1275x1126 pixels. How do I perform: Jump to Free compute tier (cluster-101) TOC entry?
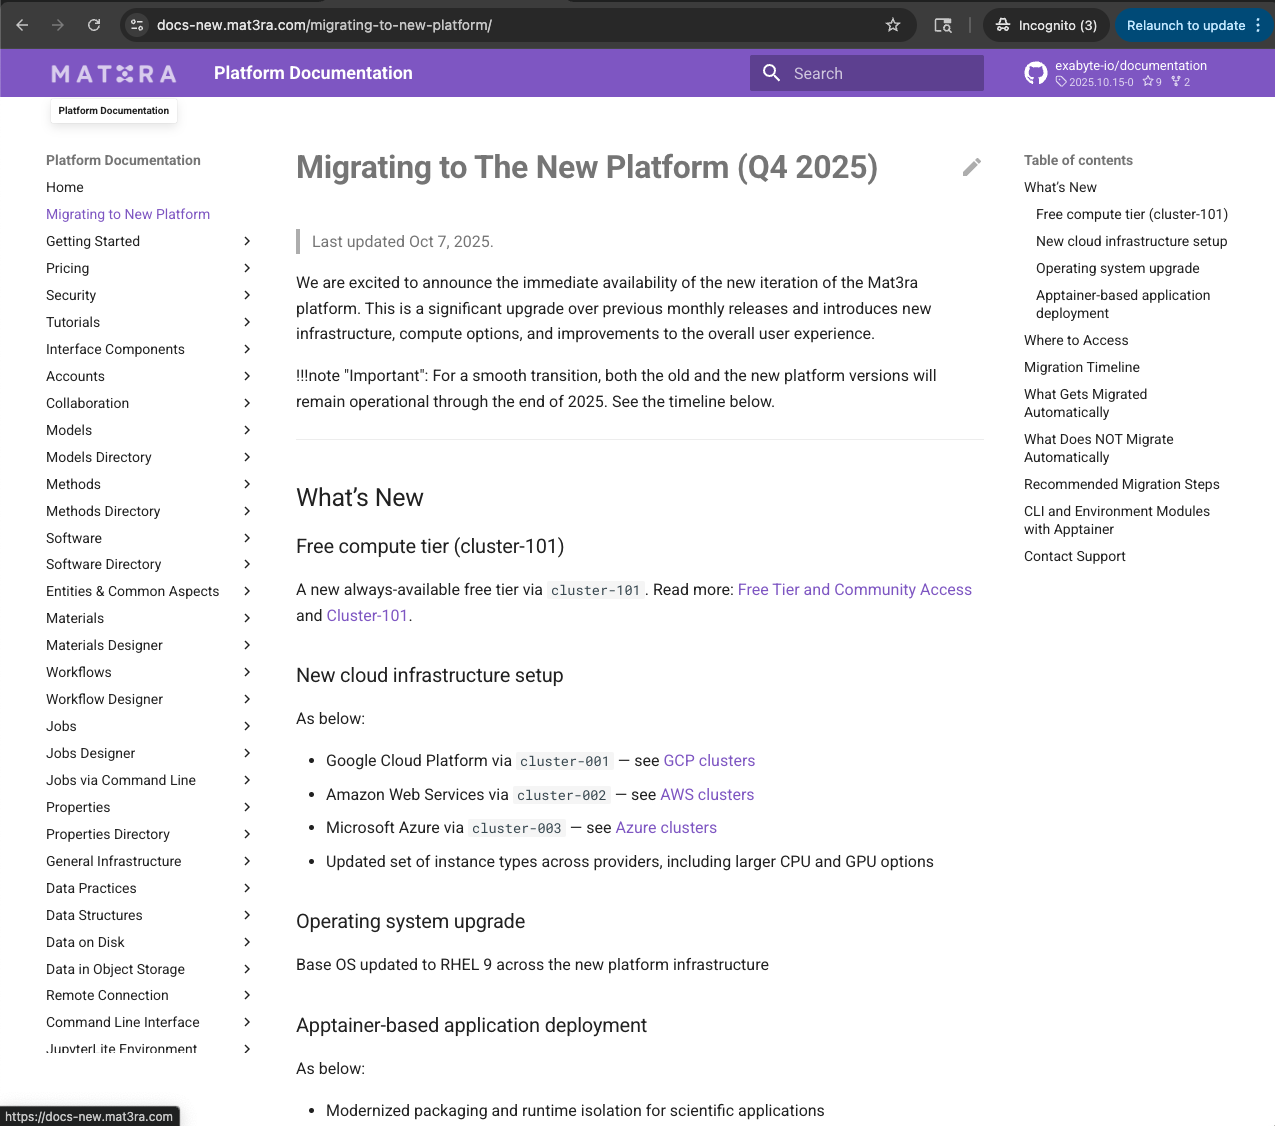(1132, 214)
